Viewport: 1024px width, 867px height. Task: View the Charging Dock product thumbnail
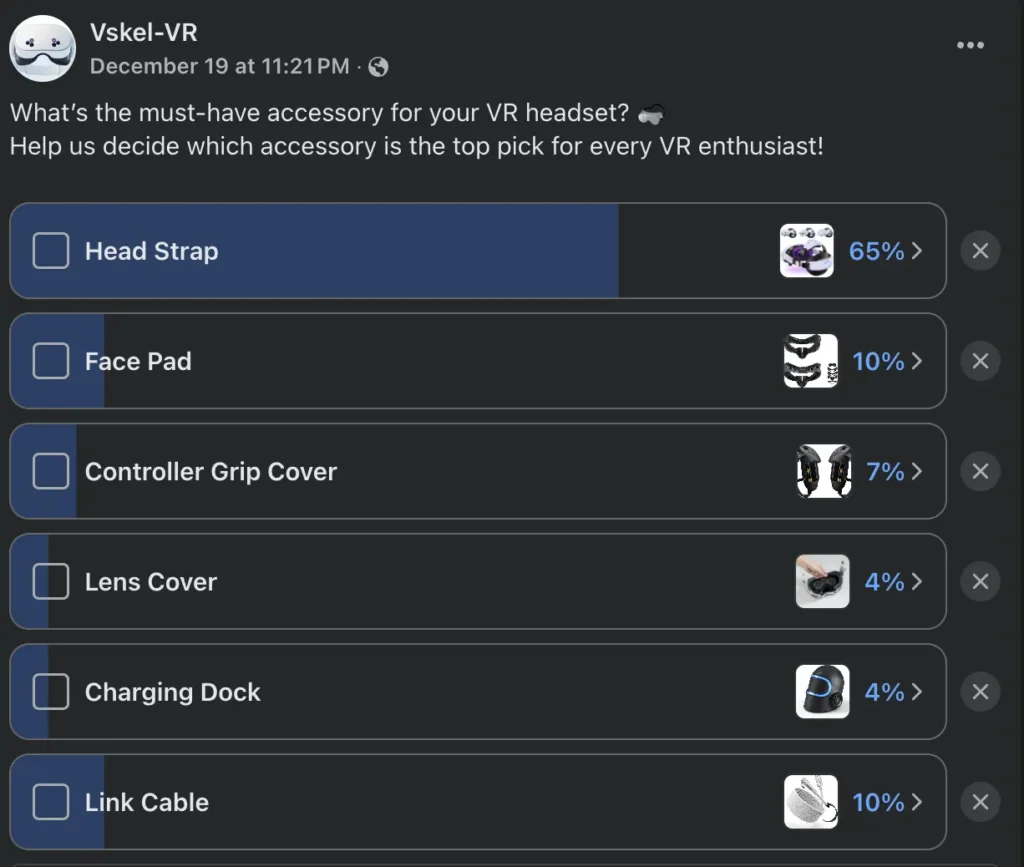pyautogui.click(x=822, y=692)
